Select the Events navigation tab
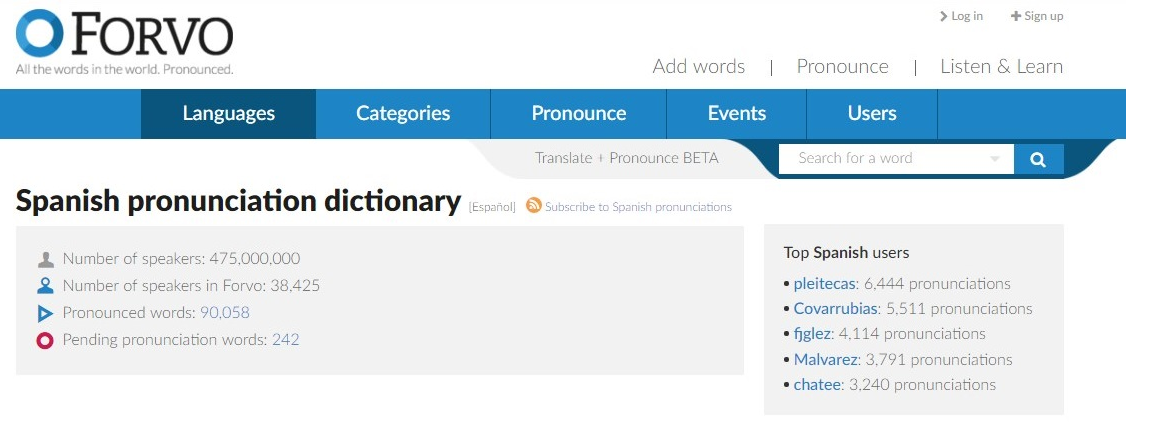 [x=736, y=114]
